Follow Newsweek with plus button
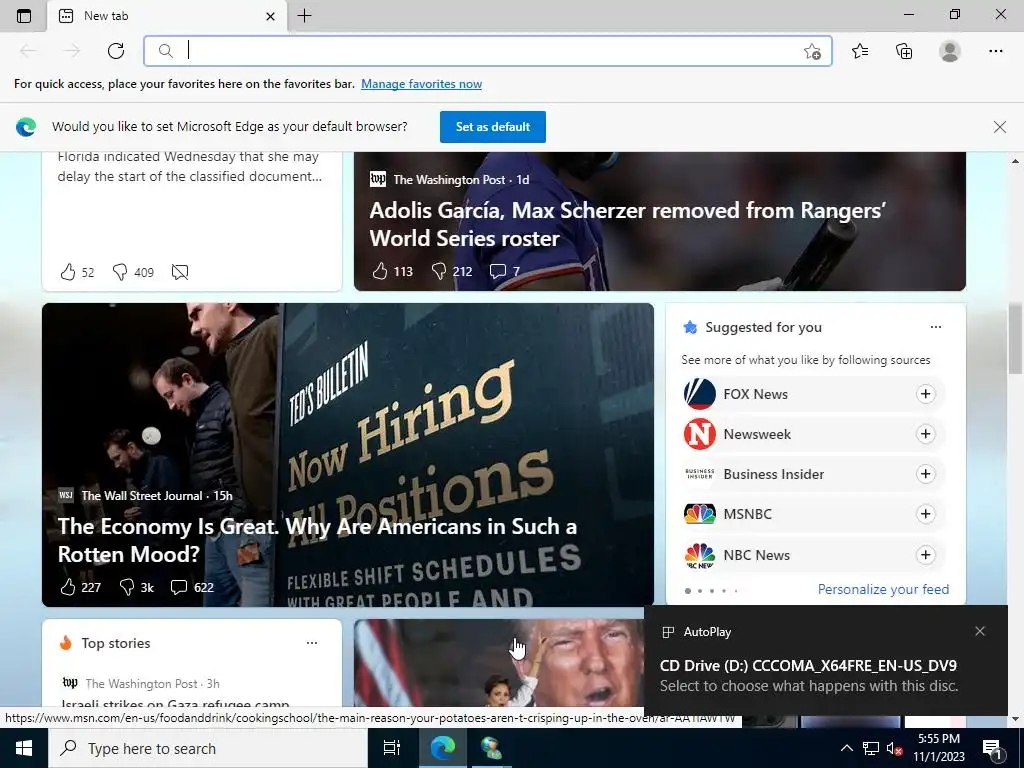 (925, 434)
